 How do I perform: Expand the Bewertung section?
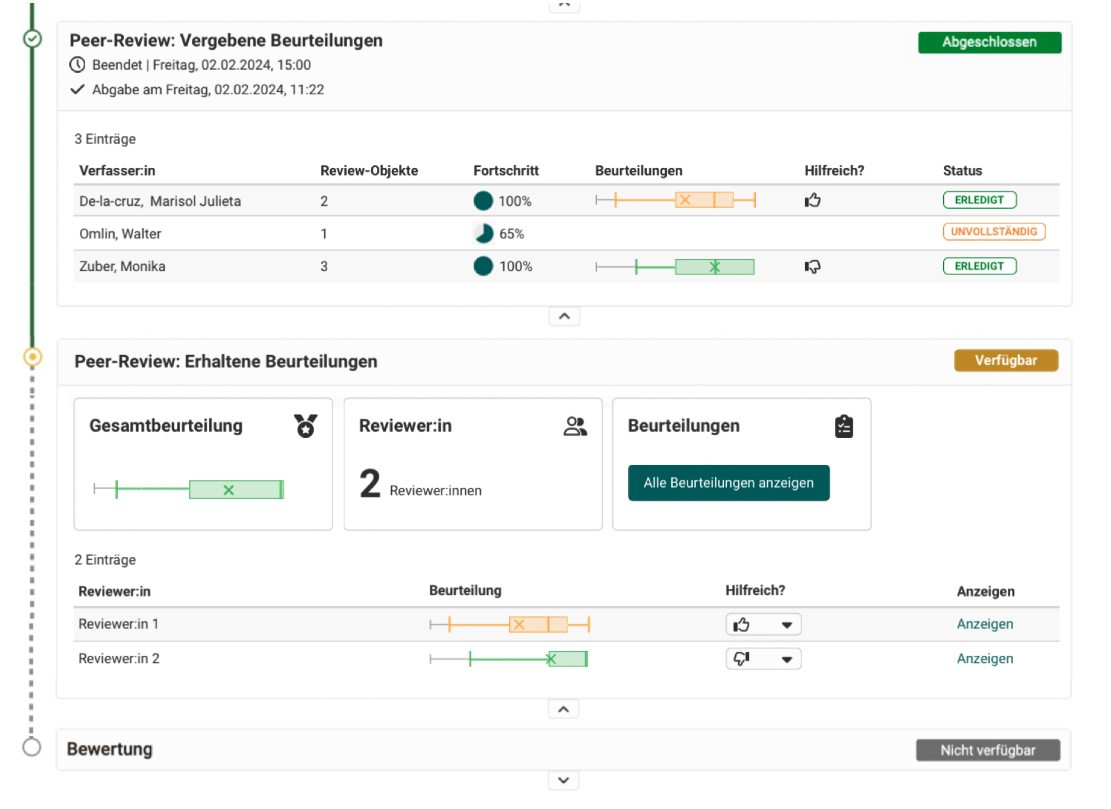click(x=563, y=780)
